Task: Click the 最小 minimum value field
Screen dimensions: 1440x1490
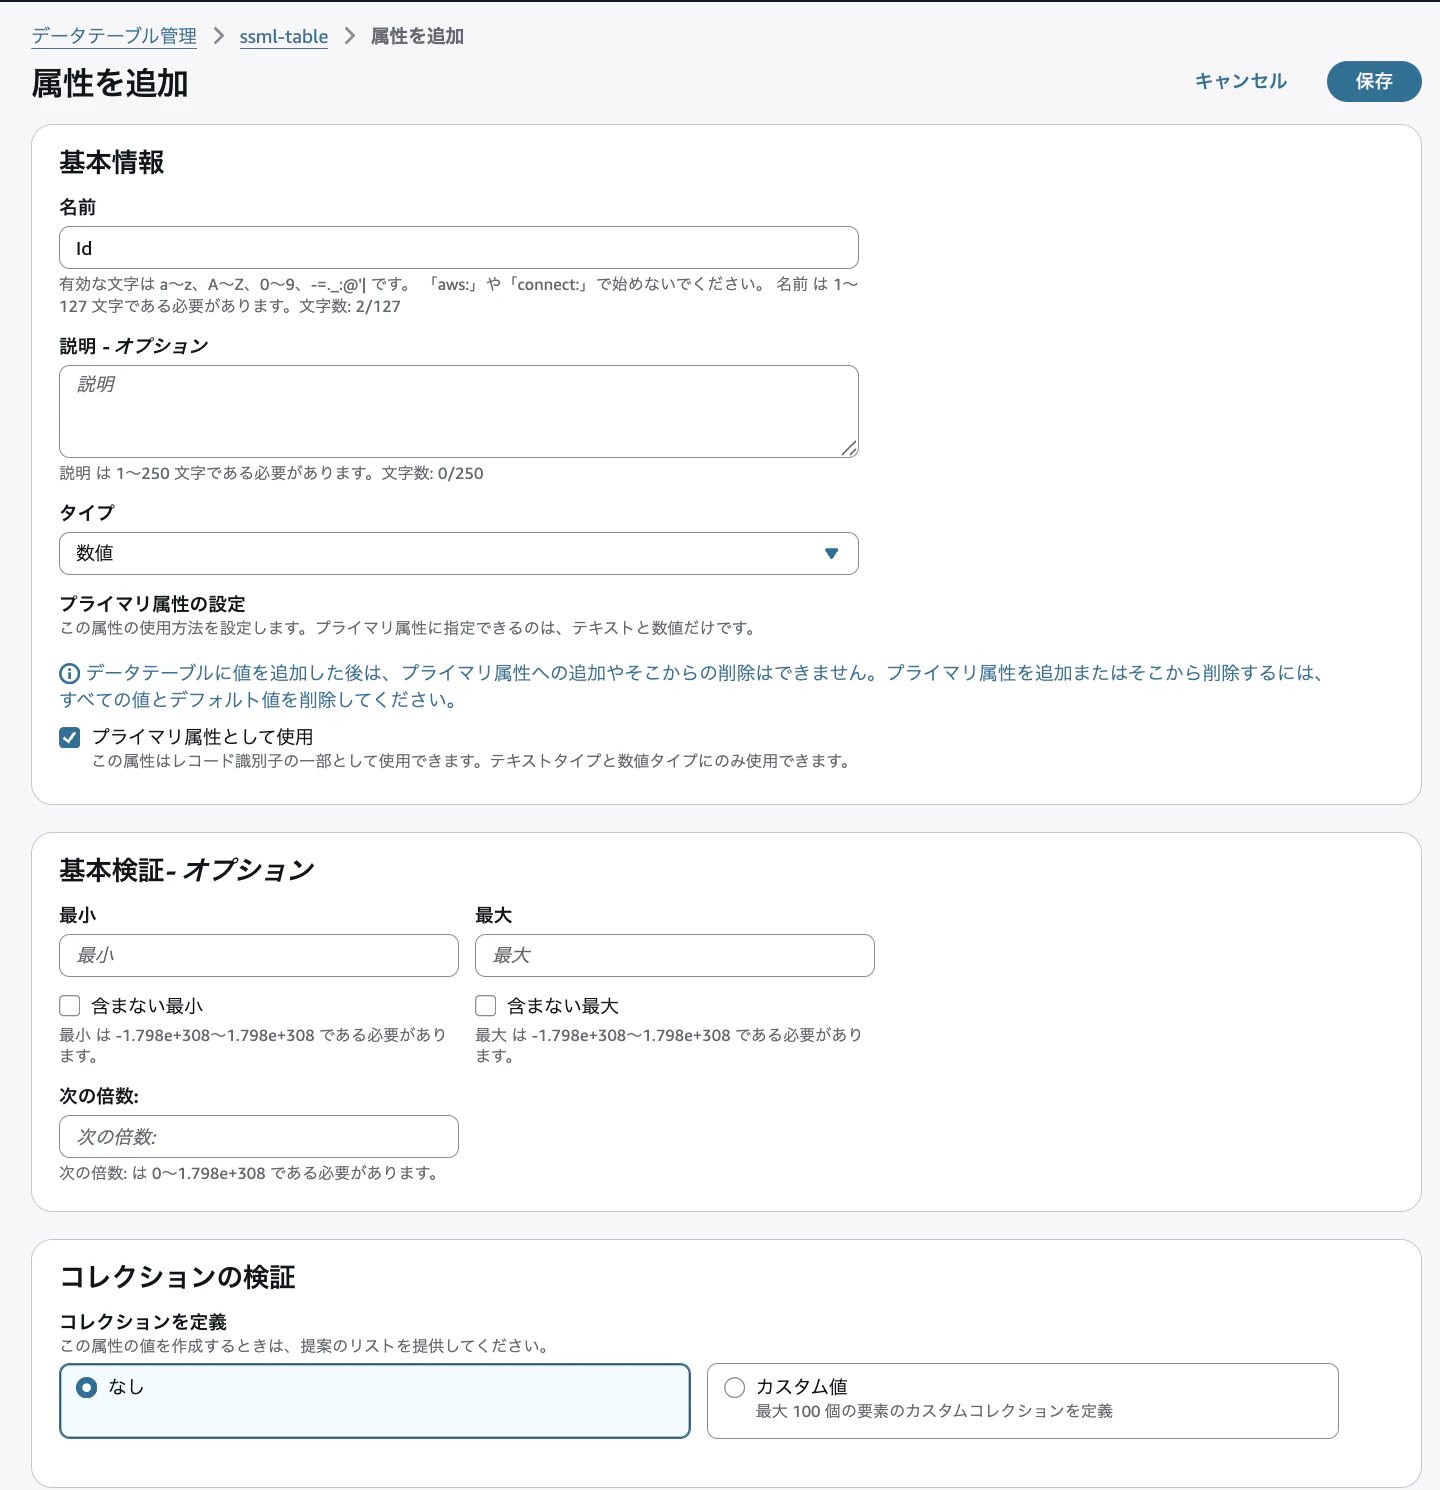Action: click(259, 955)
